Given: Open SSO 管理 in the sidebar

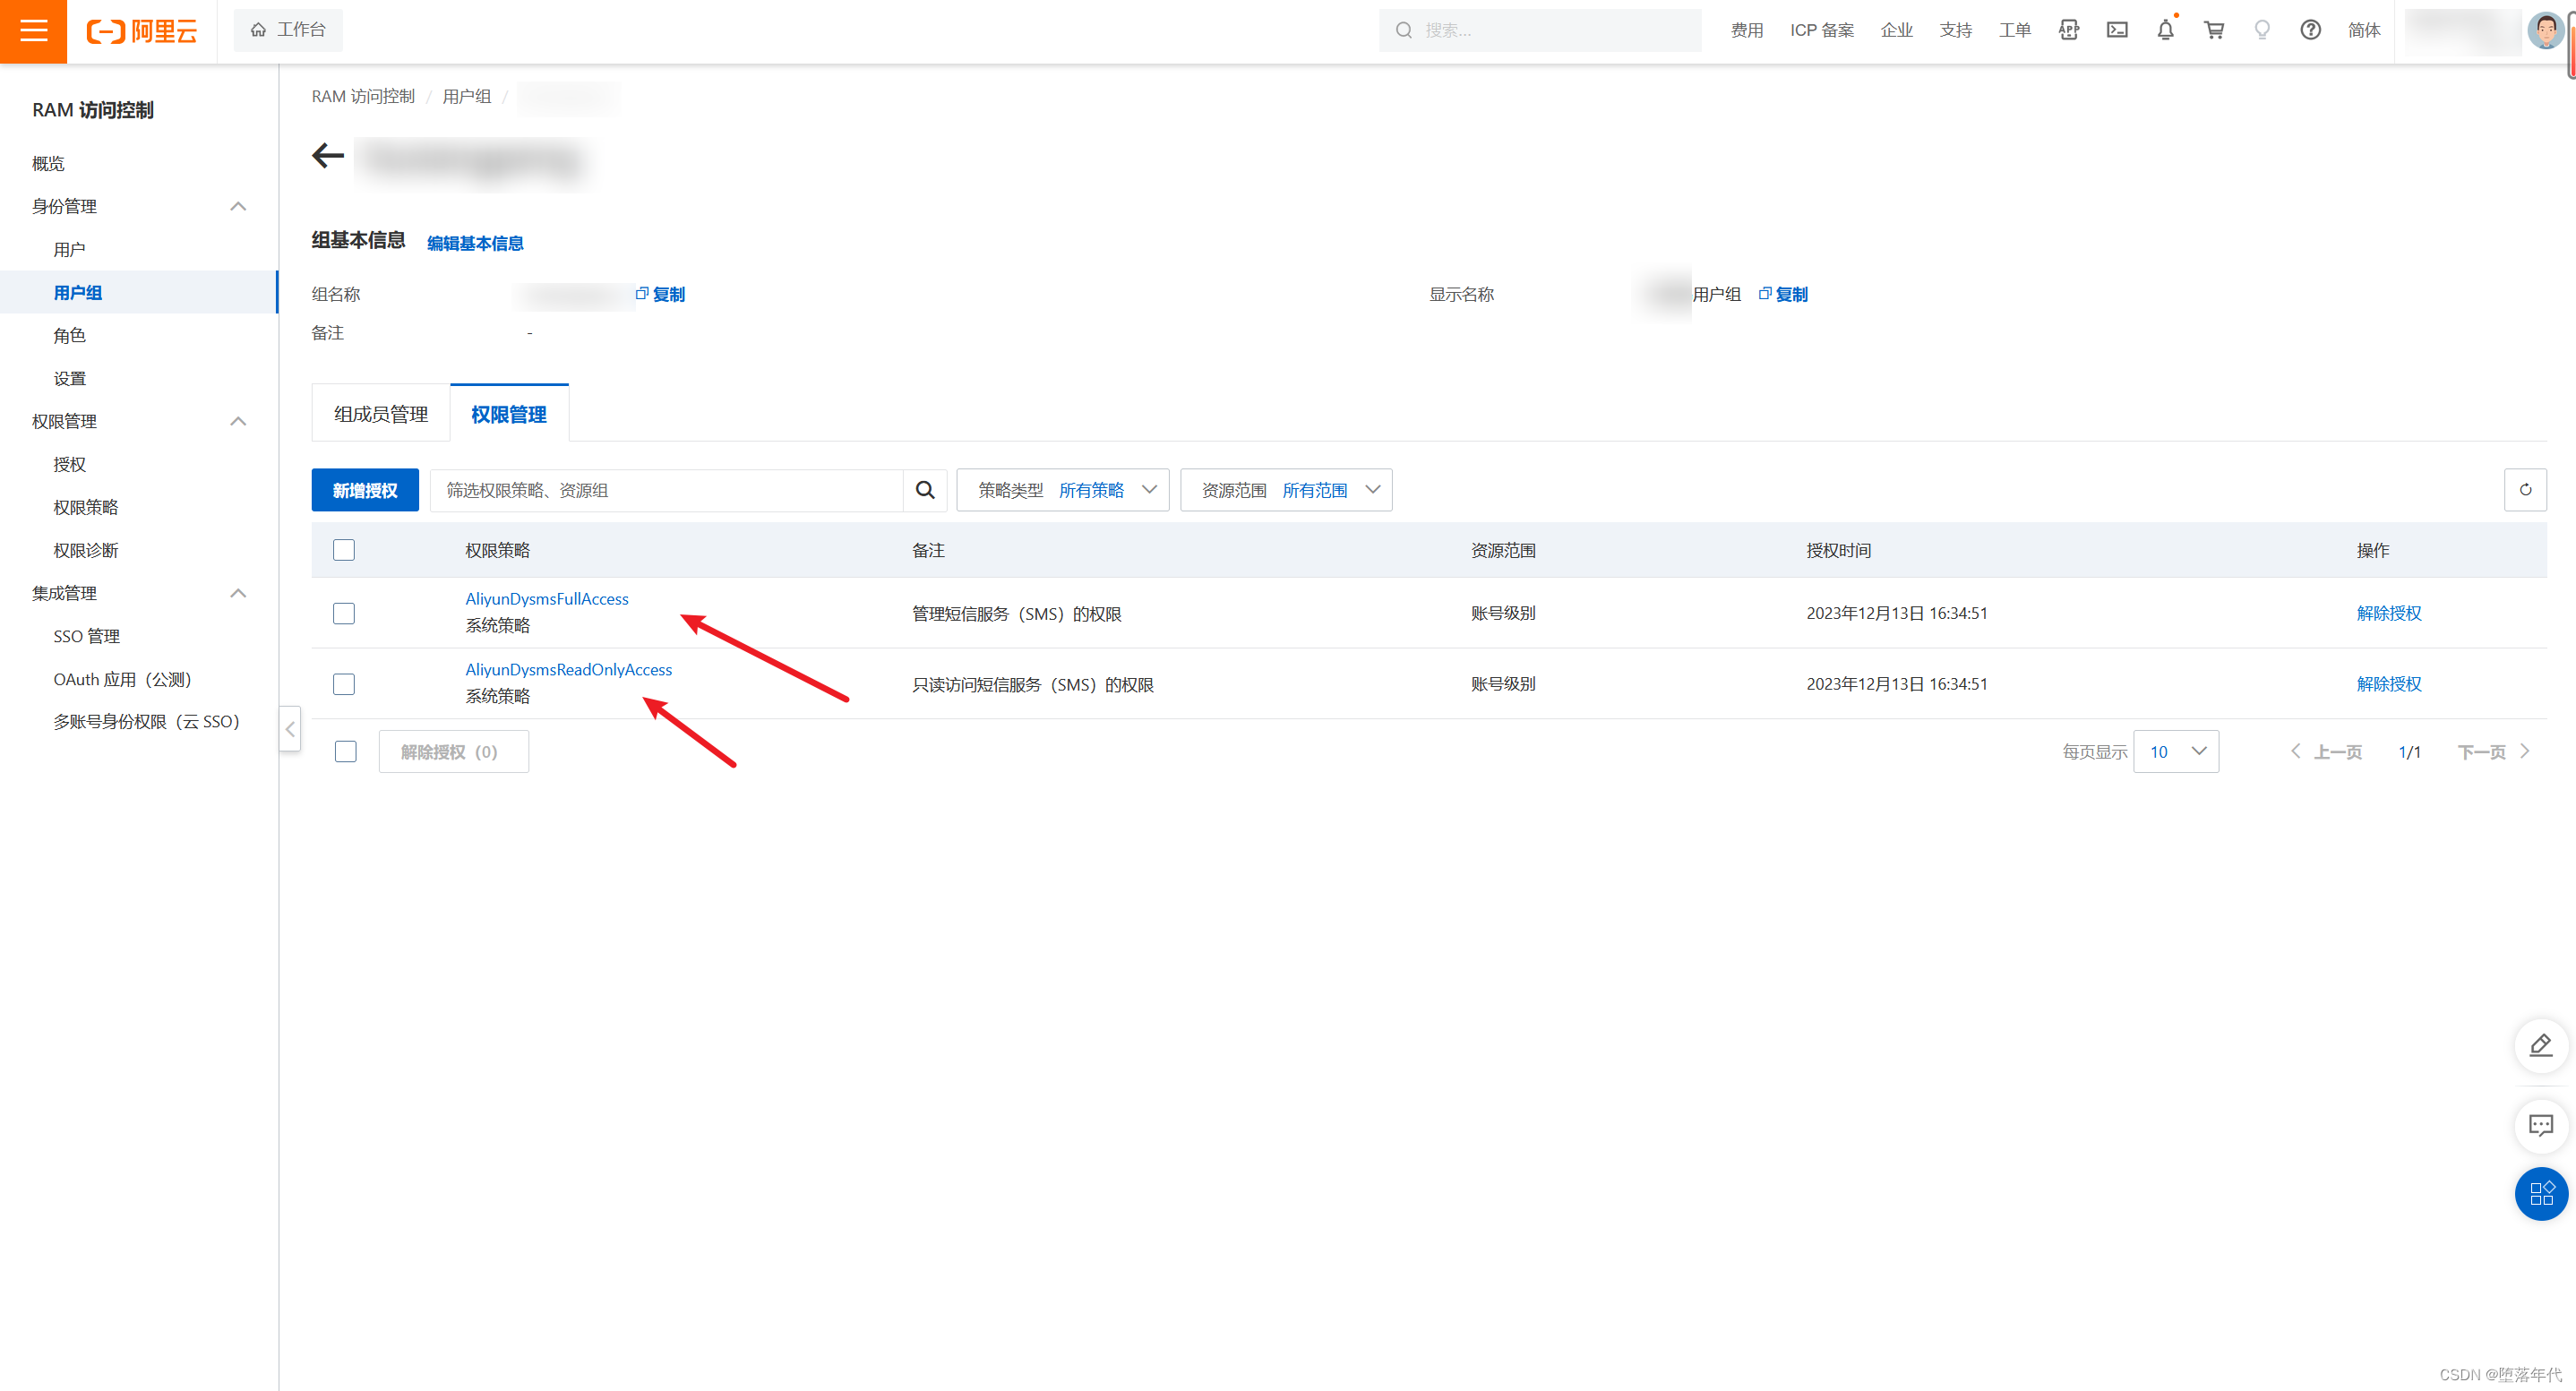Looking at the screenshot, I should [x=87, y=636].
